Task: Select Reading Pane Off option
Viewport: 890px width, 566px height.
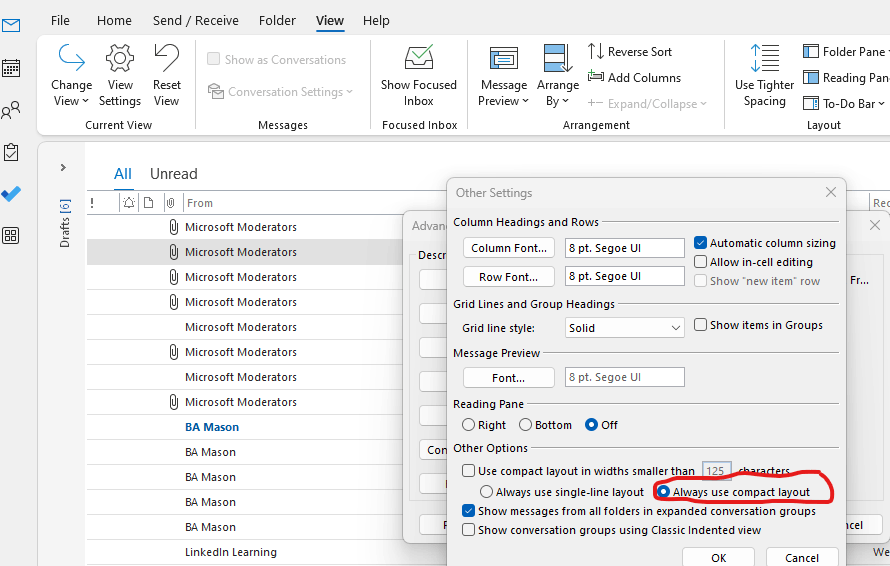Action: 591,425
